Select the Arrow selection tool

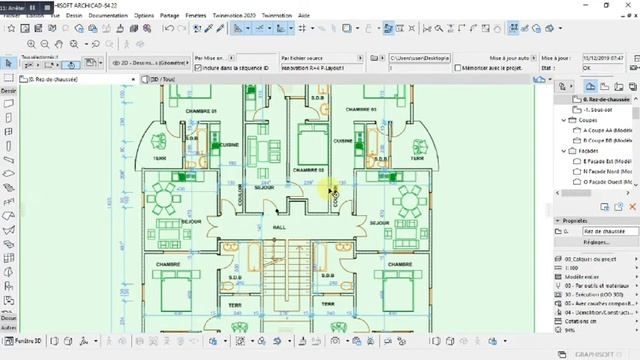click(9, 63)
